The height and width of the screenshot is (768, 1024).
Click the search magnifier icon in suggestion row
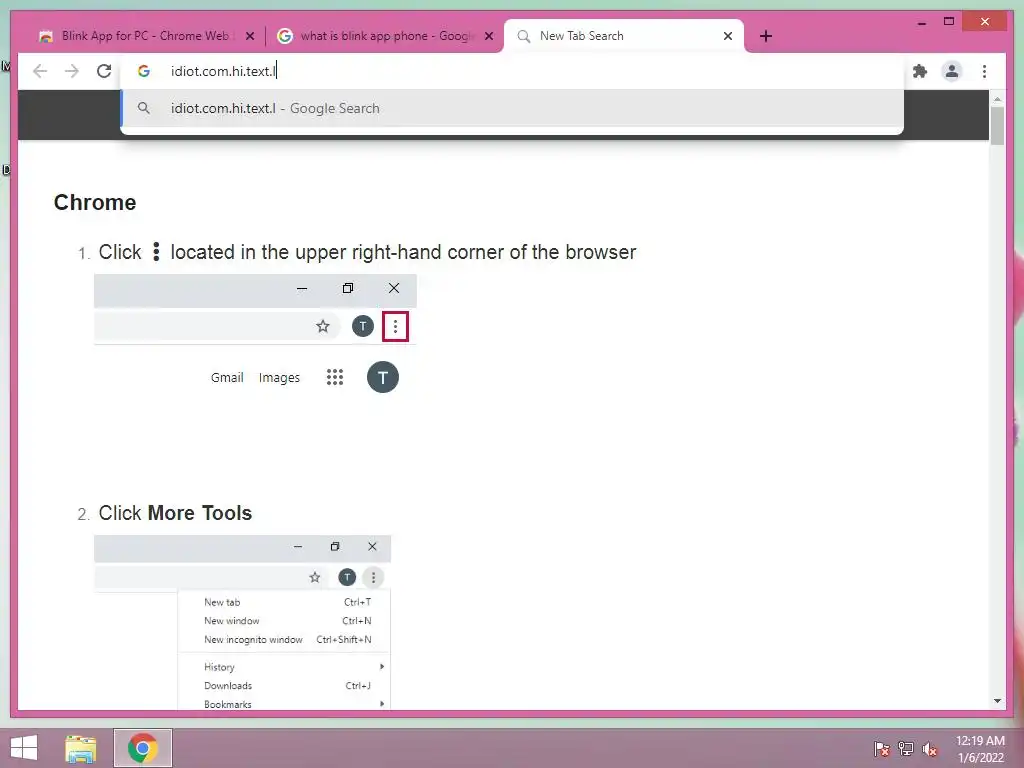pos(144,108)
